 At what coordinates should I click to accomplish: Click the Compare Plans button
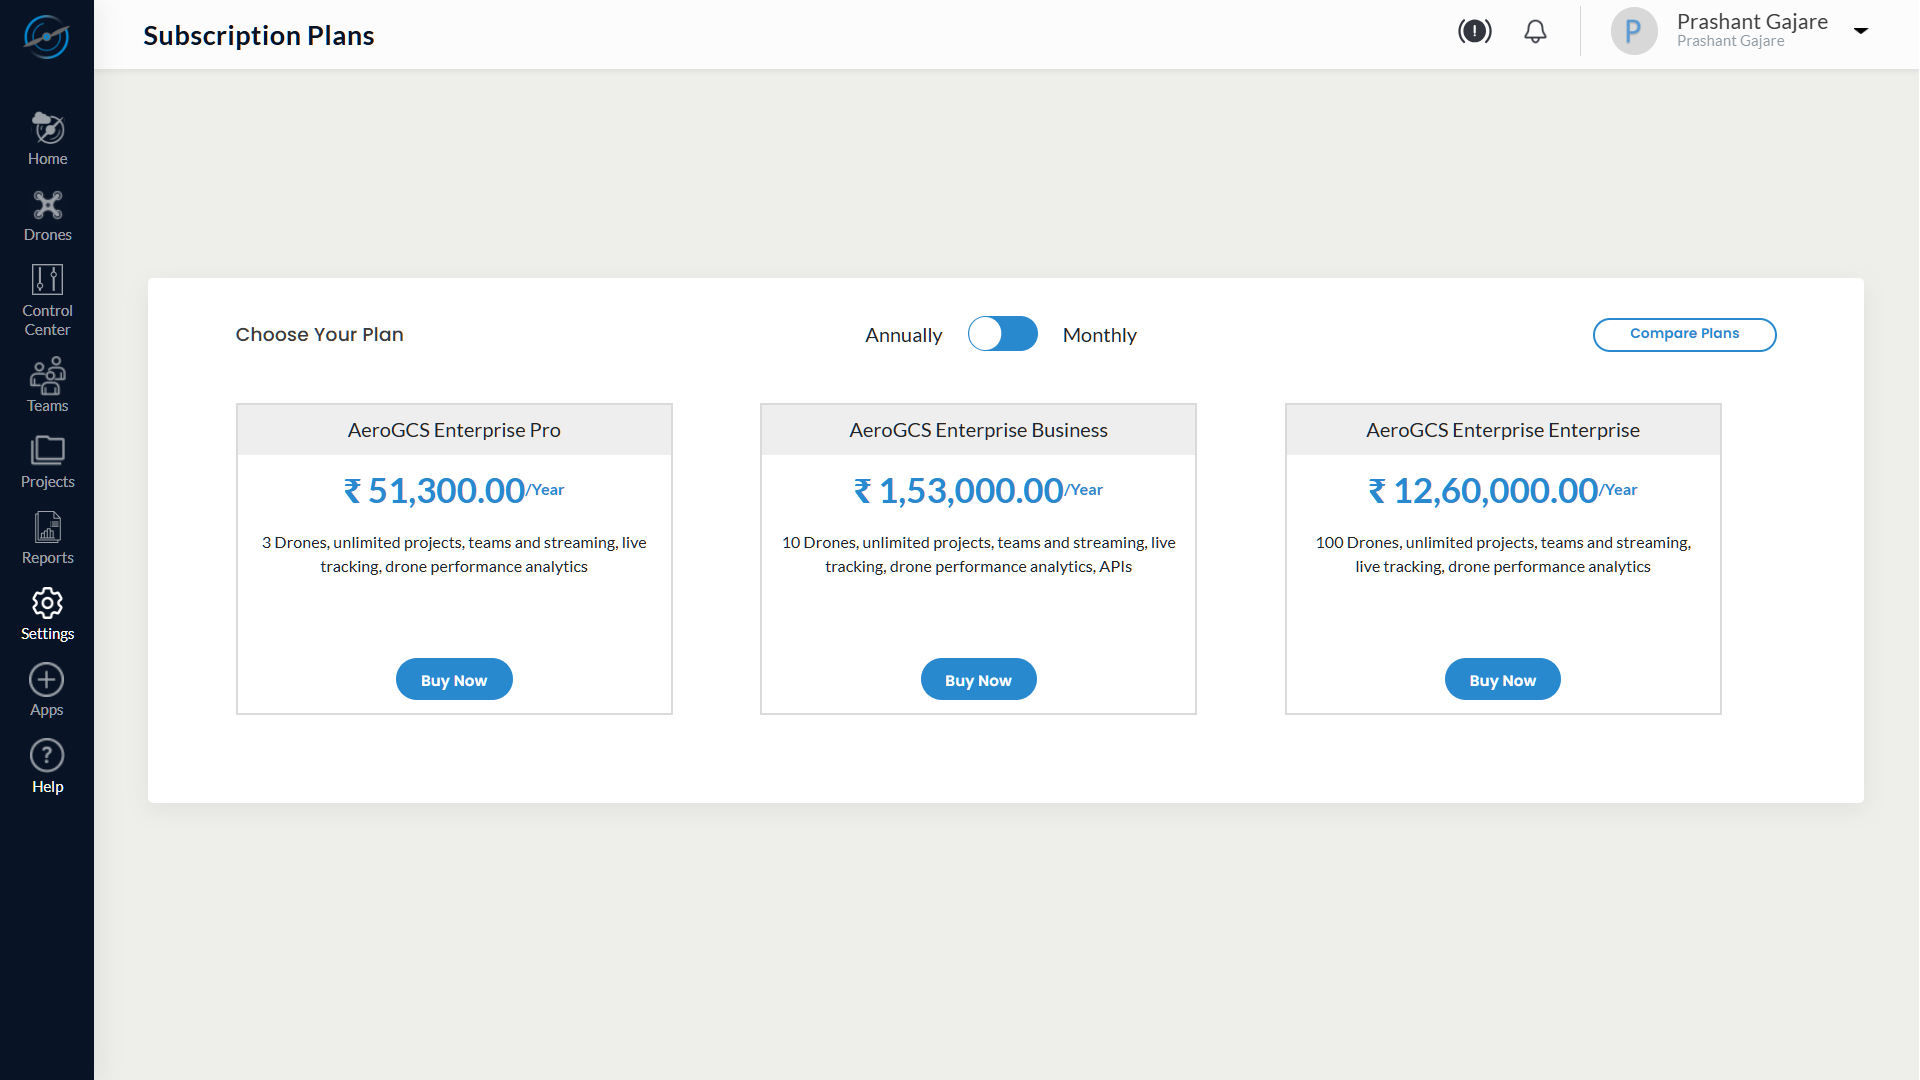1684,334
